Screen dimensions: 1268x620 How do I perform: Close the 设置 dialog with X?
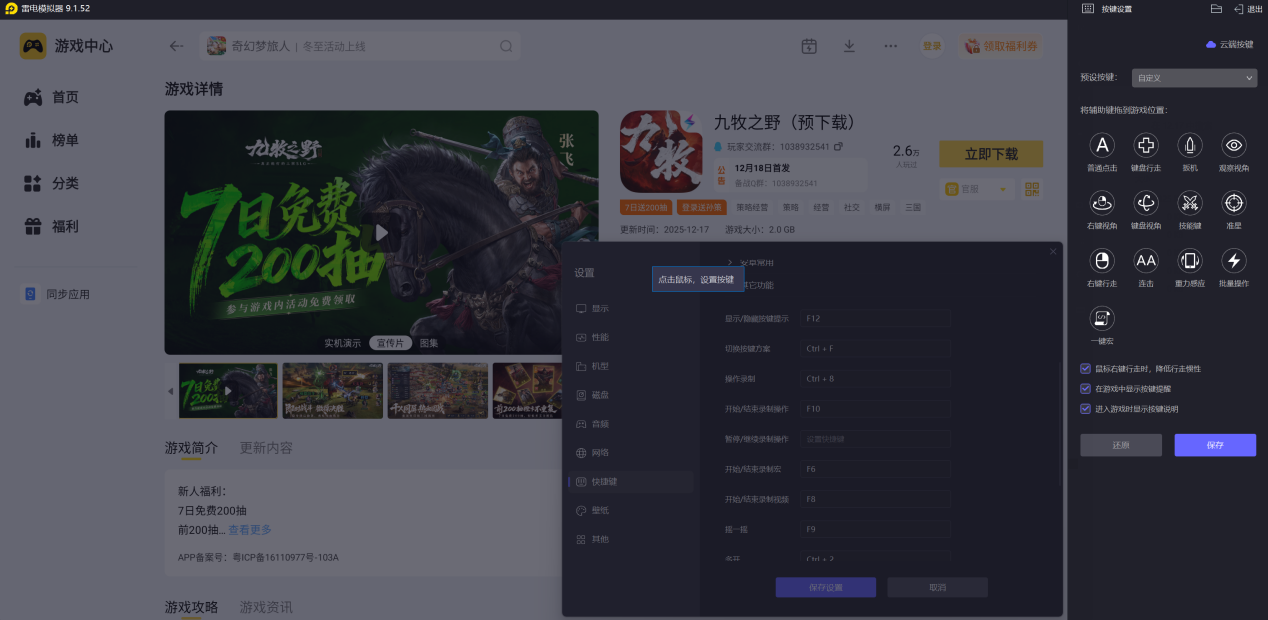coord(1053,252)
